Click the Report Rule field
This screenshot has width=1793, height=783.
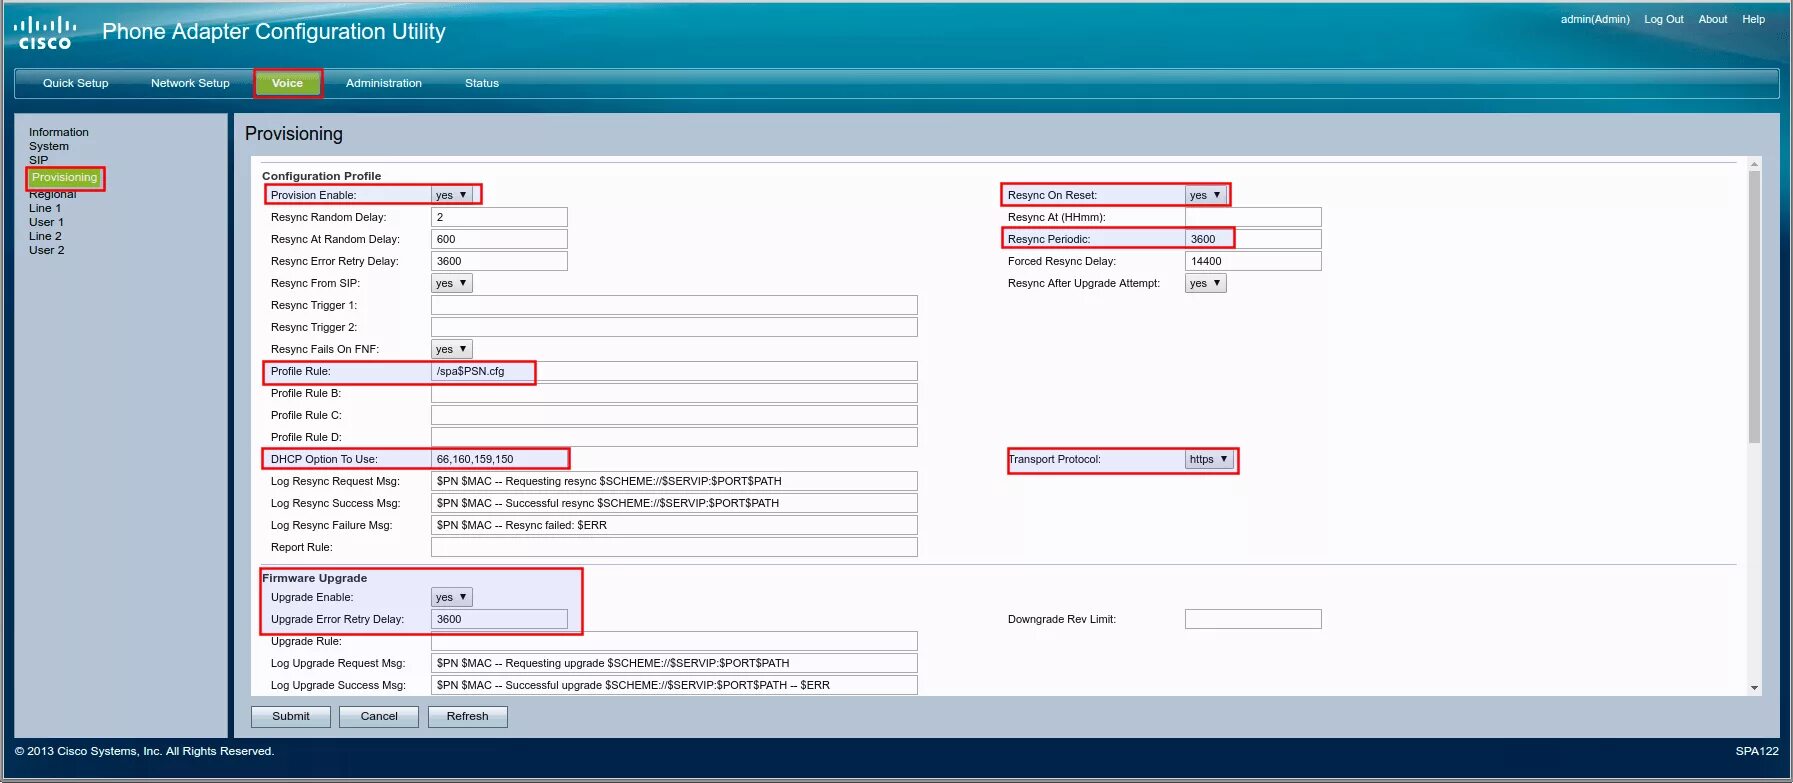pyautogui.click(x=674, y=547)
